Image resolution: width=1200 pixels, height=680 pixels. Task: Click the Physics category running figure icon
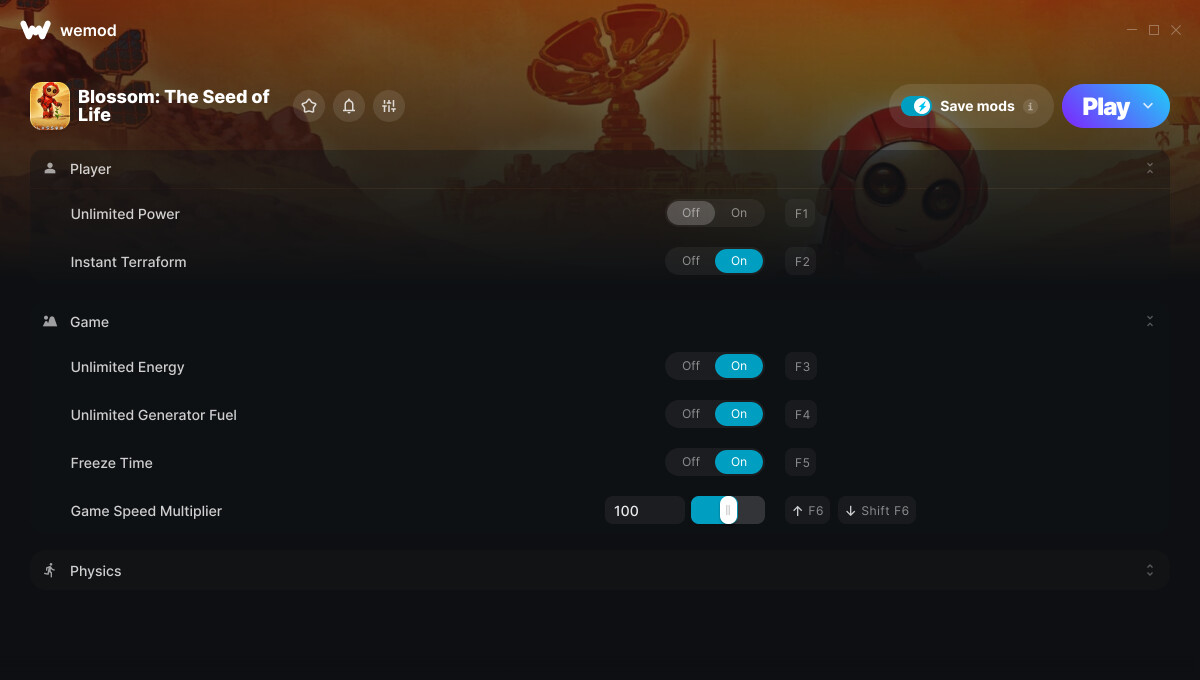pos(50,570)
